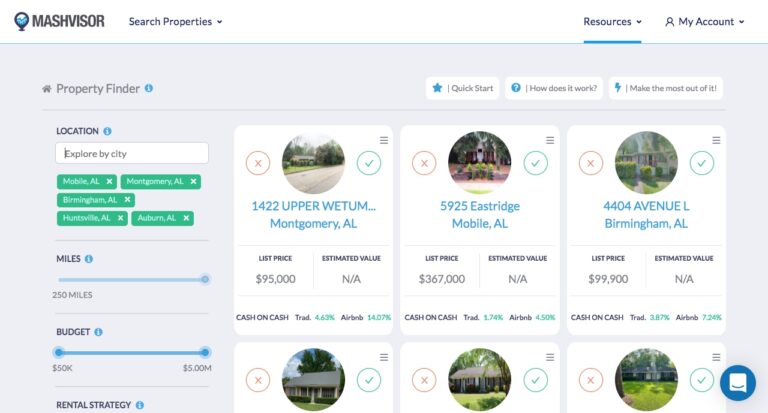Open the chat support bubble
768x413 pixels.
tap(737, 382)
